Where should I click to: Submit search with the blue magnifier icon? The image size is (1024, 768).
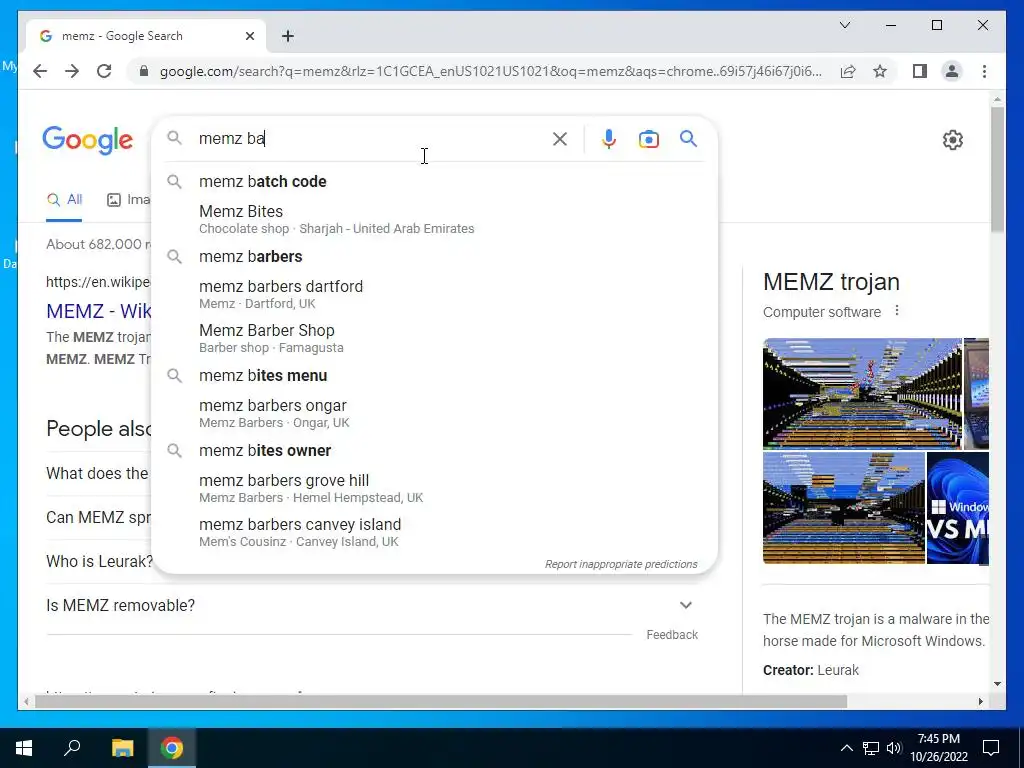click(688, 138)
